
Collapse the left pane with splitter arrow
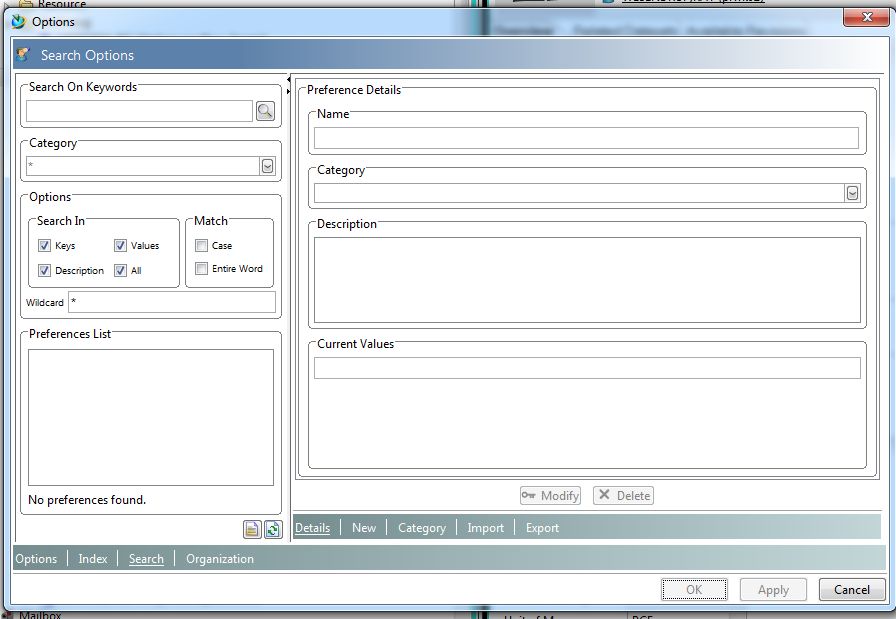coord(289,79)
